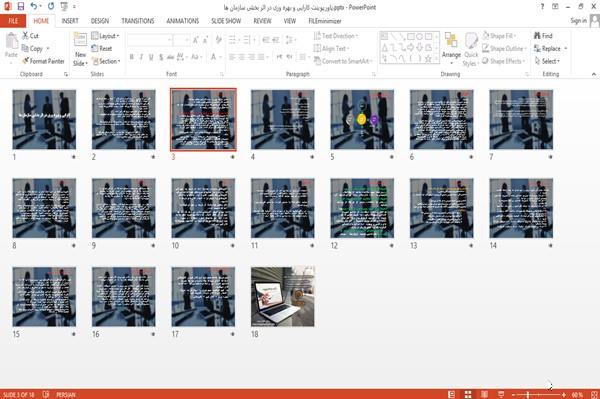The height and width of the screenshot is (399, 600).
Task: Toggle the second paragraph alignment button
Action: pyautogui.click(x=241, y=57)
